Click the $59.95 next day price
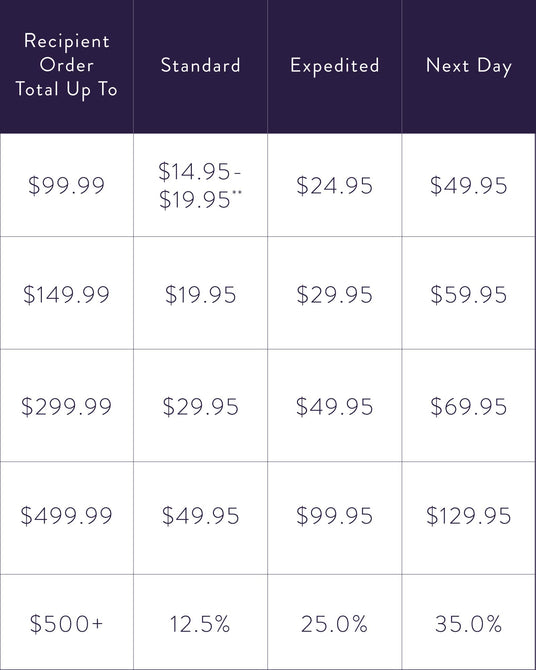Image resolution: width=536 pixels, height=670 pixels. click(468, 295)
